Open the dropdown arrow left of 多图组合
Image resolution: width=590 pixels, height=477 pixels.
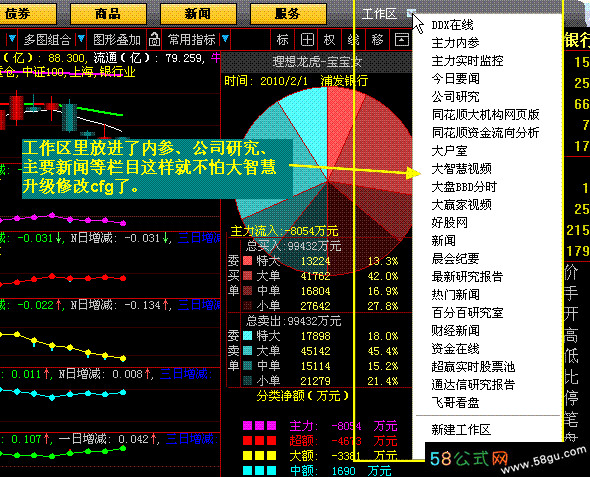coord(12,38)
